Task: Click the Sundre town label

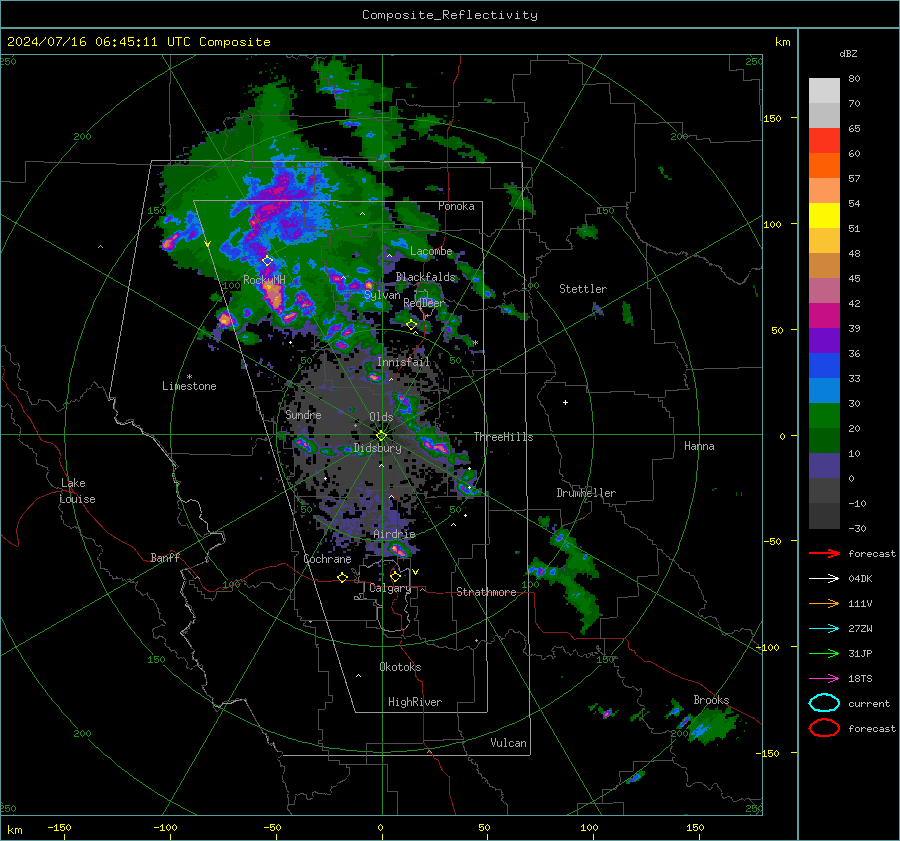Action: (304, 414)
